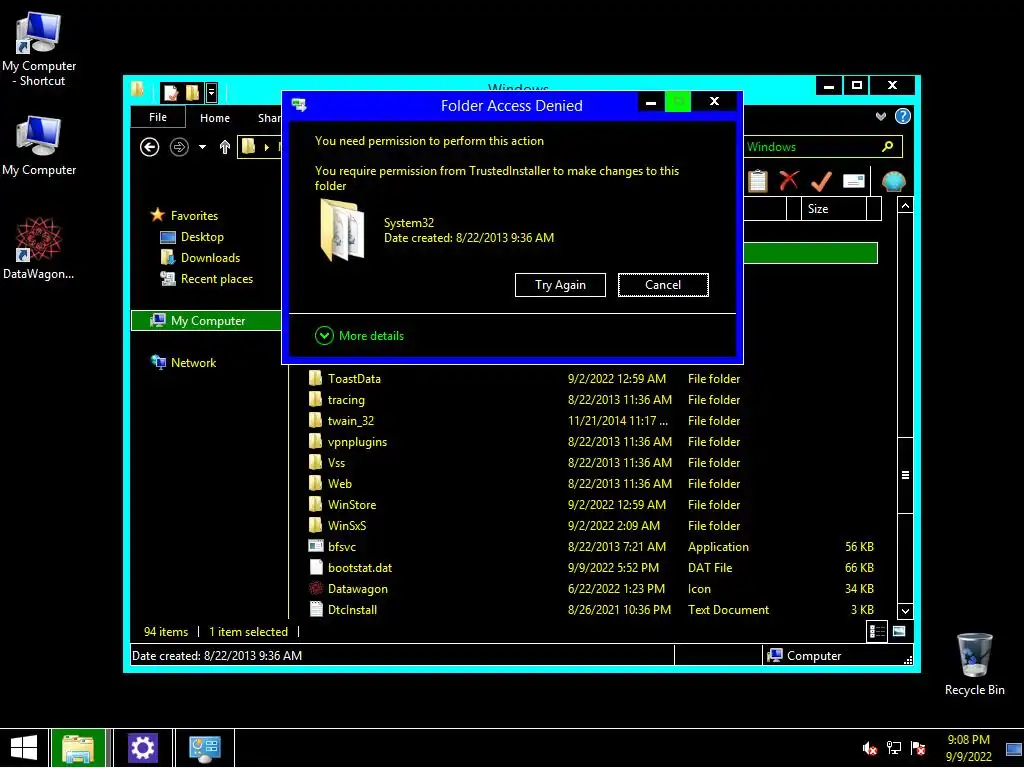Click the address bar folder icon
The width and height of the screenshot is (1024, 768).
click(x=248, y=146)
